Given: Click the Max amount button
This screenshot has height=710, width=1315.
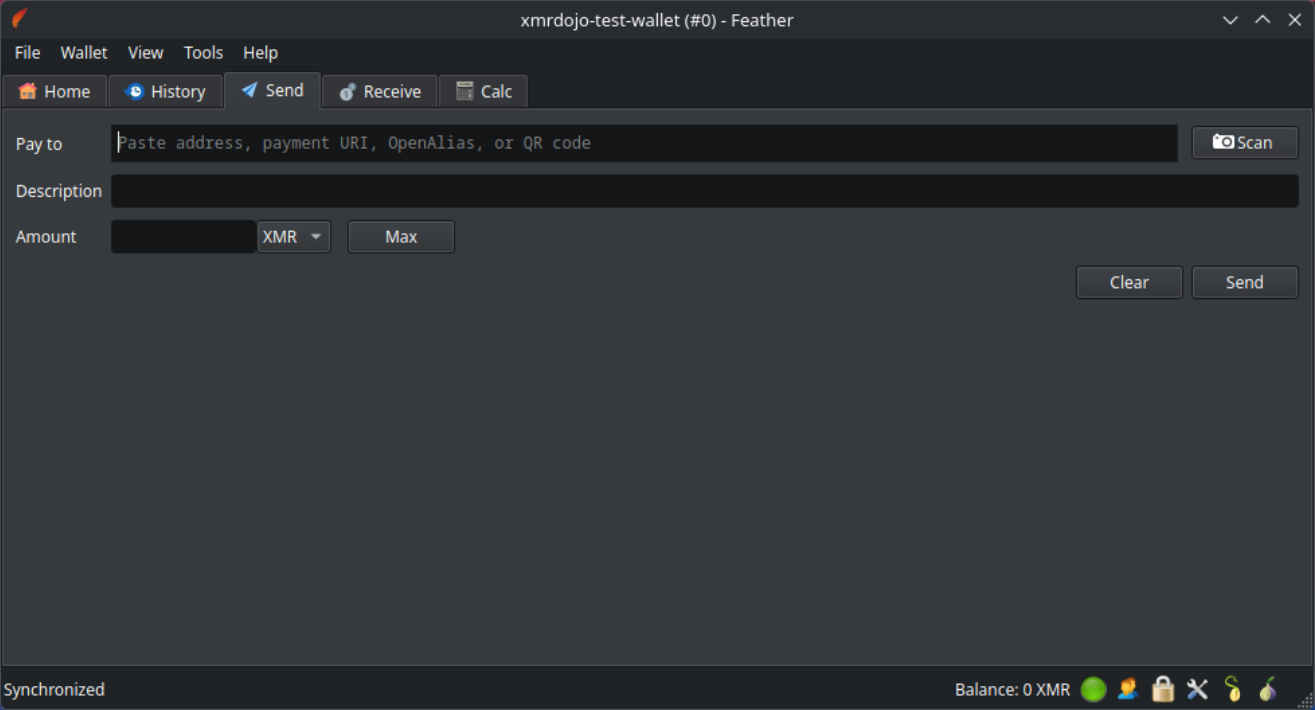Looking at the screenshot, I should tap(401, 237).
